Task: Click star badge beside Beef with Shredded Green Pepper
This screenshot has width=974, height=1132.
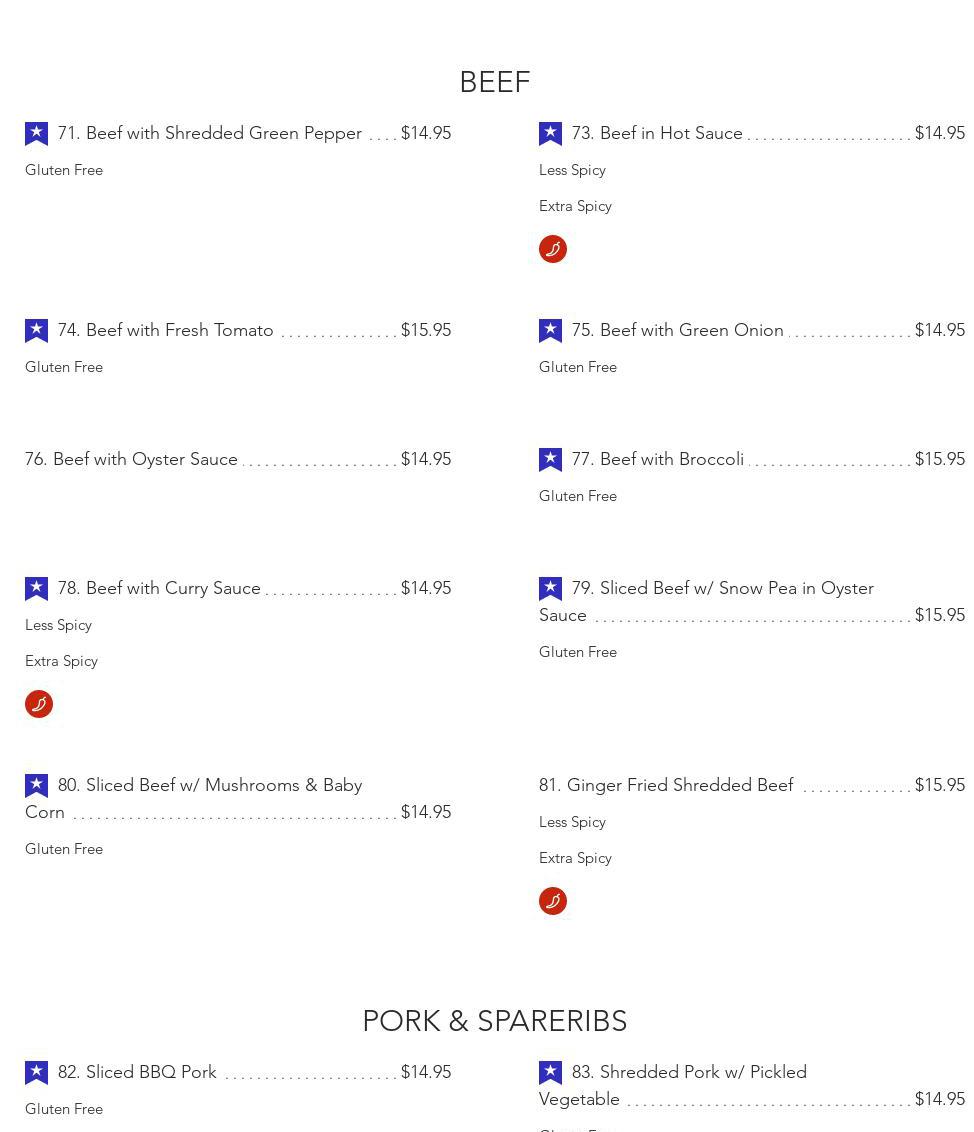Action: pos(36,134)
